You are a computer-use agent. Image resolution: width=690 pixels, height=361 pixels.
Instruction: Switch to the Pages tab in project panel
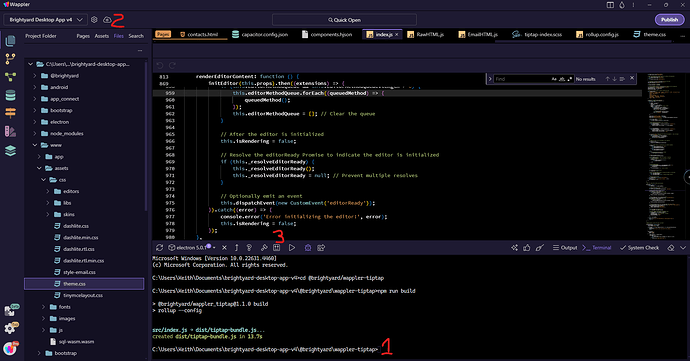[83, 36]
